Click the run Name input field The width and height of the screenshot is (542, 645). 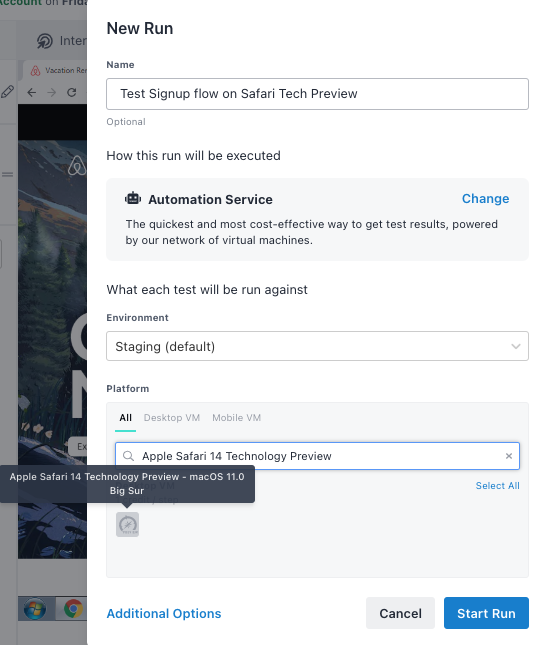pyautogui.click(x=317, y=94)
